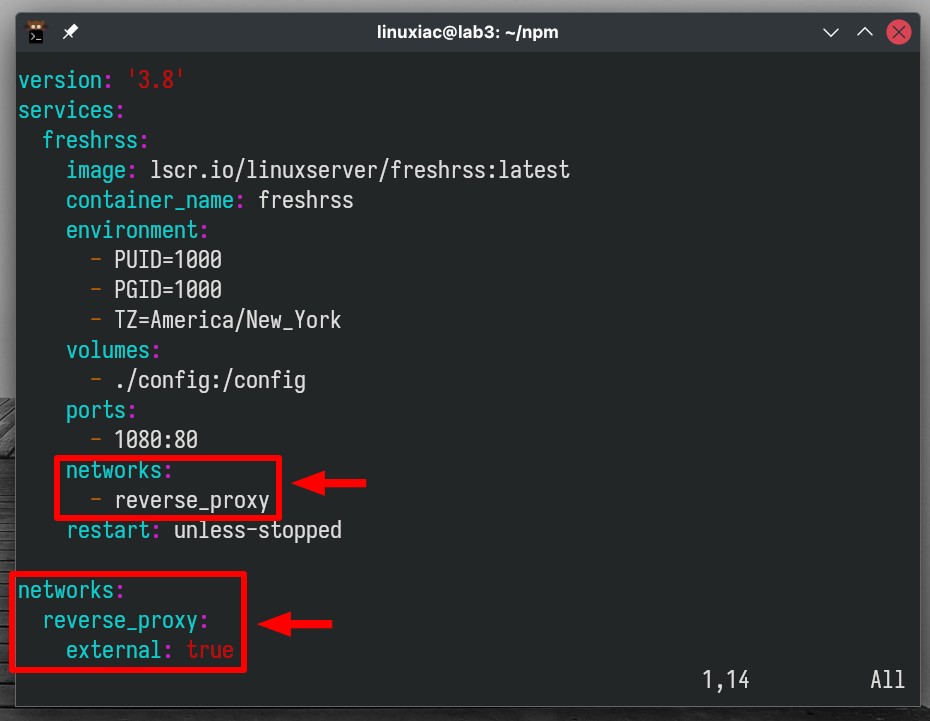The height and width of the screenshot is (721, 930).
Task: Minimize window with the down chevron
Action: tap(830, 32)
